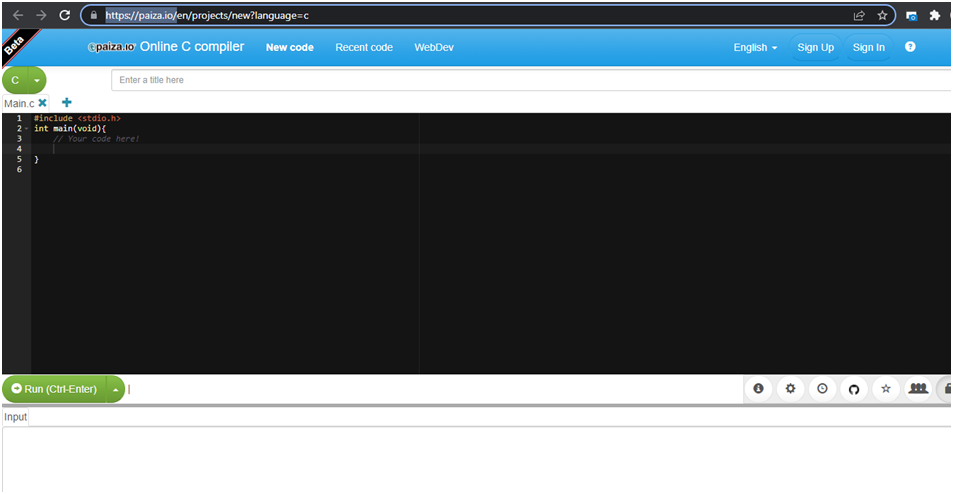953x494 pixels.
Task: Open editor settings gear icon
Action: point(790,389)
